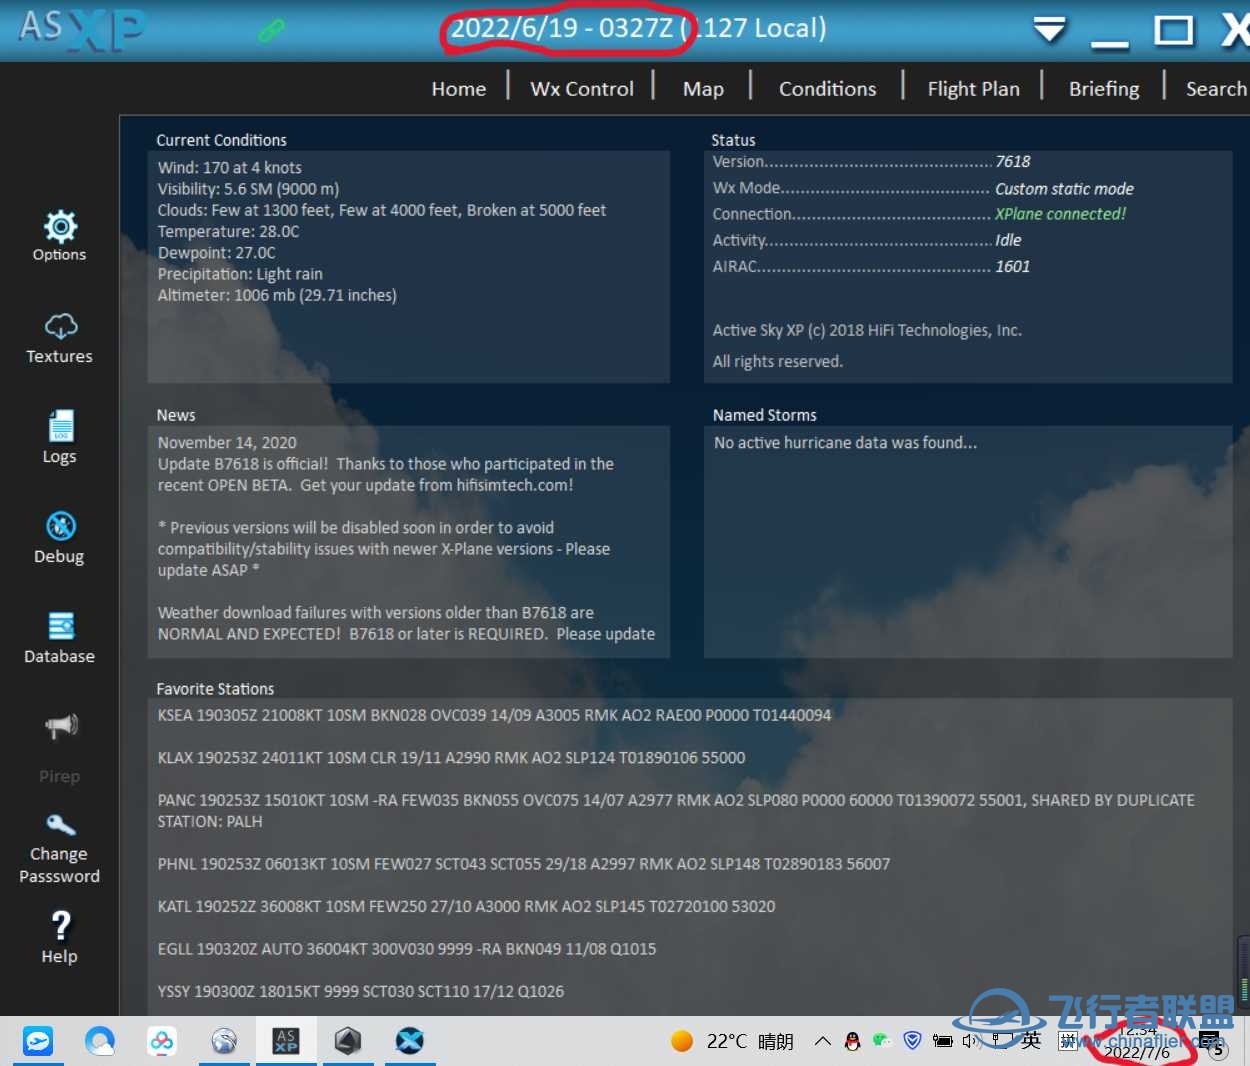Click the Pirep megaphone icon
Image resolution: width=1250 pixels, height=1066 pixels.
[61, 726]
